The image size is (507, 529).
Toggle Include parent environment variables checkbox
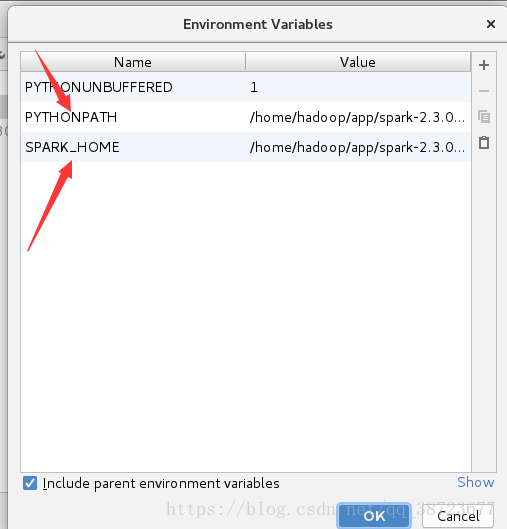pos(30,483)
